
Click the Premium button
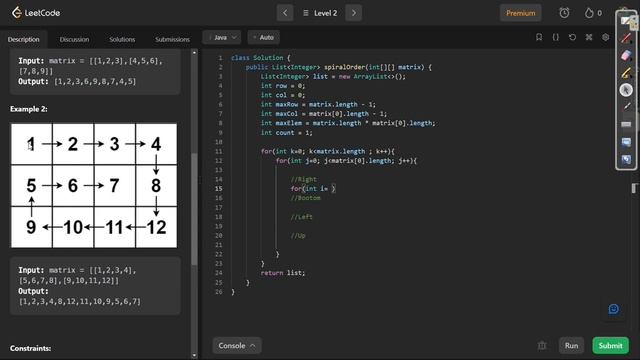coord(520,13)
